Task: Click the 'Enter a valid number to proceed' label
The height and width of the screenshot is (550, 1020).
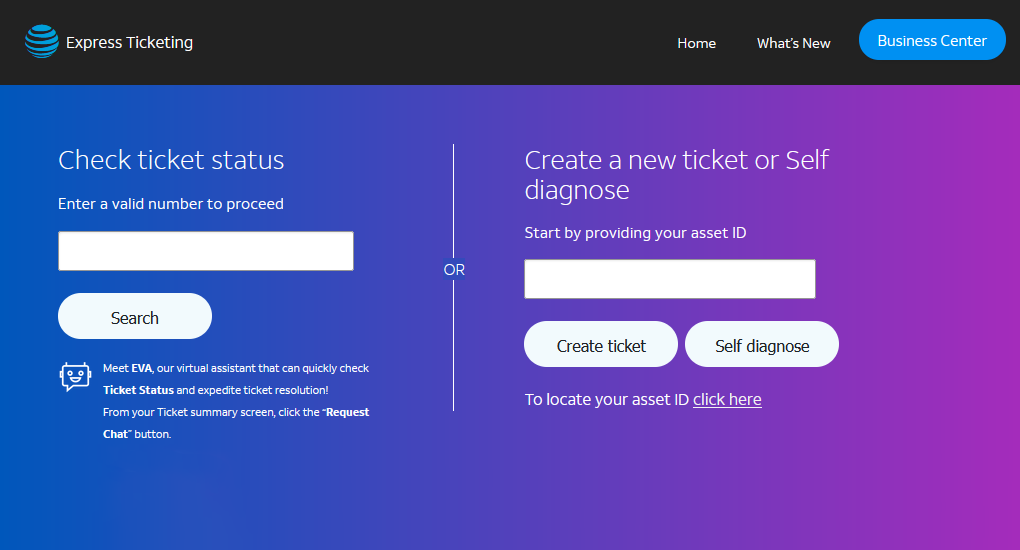Action: (170, 204)
